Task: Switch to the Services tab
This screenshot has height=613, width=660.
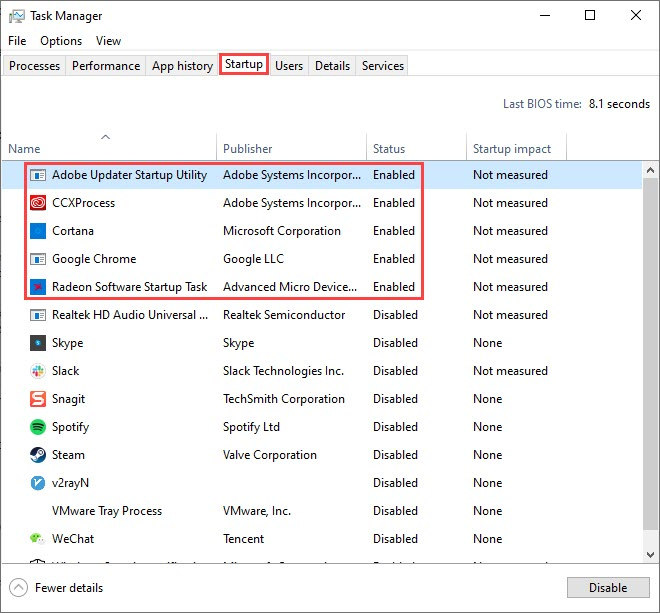Action: tap(383, 66)
